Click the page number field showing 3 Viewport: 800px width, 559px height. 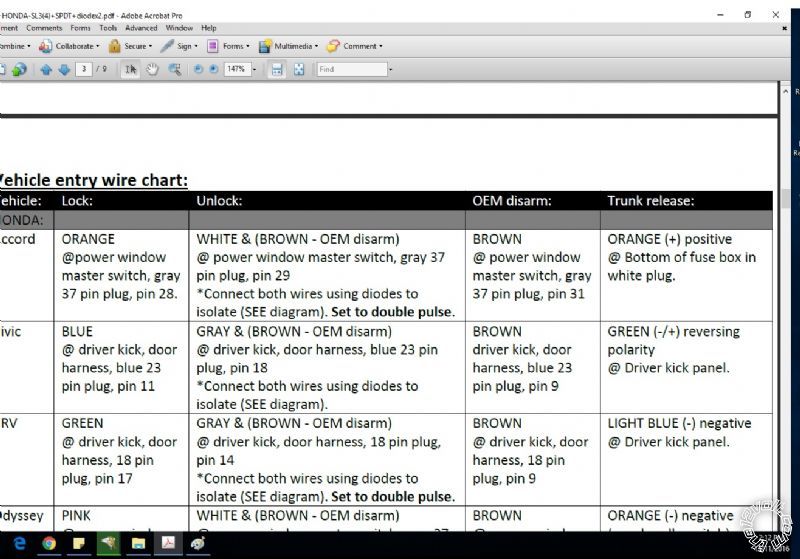84,69
